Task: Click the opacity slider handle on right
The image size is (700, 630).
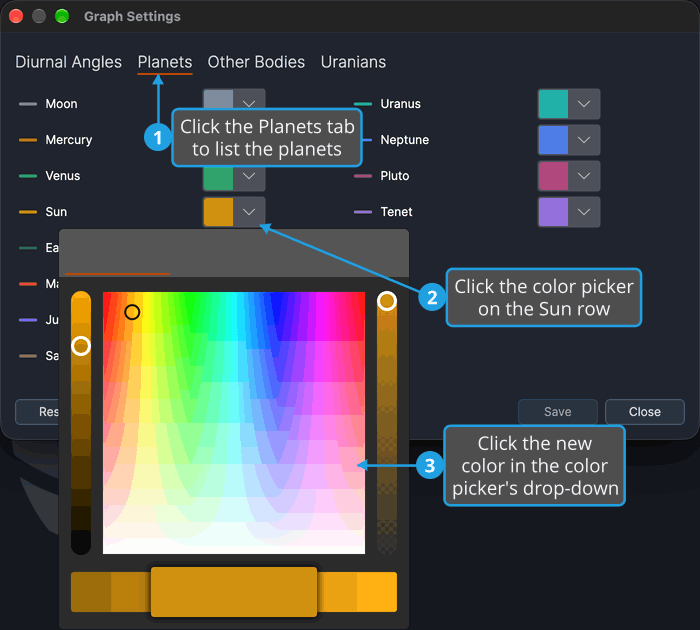Action: pyautogui.click(x=387, y=301)
